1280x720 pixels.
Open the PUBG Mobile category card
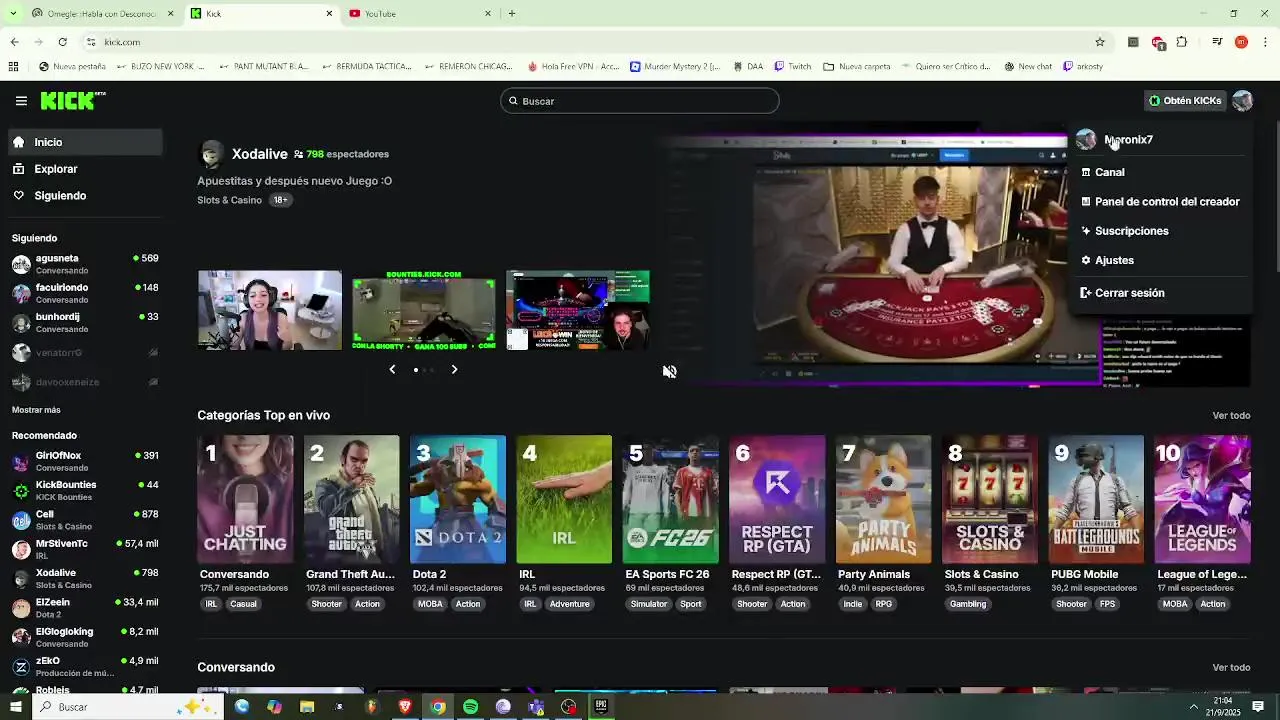click(1096, 499)
